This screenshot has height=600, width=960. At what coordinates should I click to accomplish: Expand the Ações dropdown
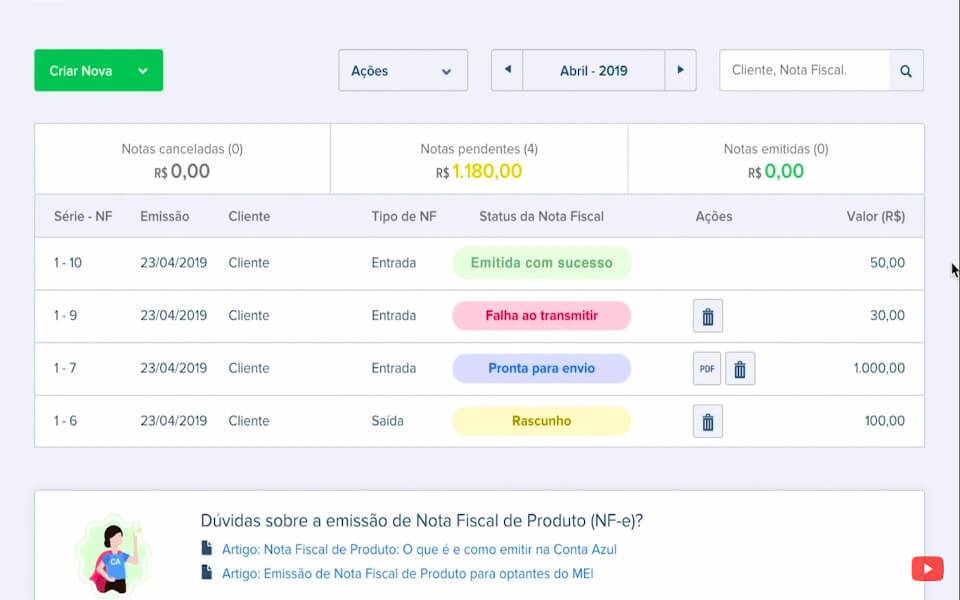(403, 70)
